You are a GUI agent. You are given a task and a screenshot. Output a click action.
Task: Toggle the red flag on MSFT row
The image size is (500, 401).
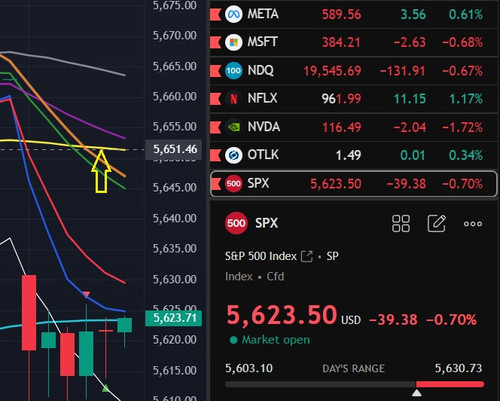coord(215,42)
